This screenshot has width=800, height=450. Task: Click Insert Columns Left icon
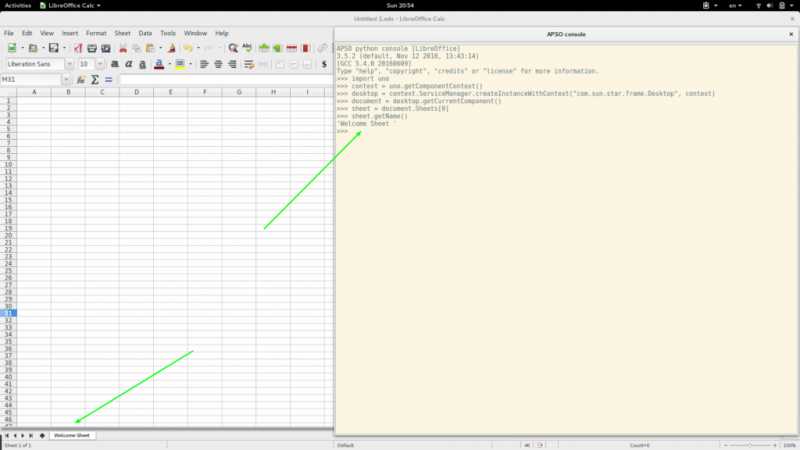point(277,48)
